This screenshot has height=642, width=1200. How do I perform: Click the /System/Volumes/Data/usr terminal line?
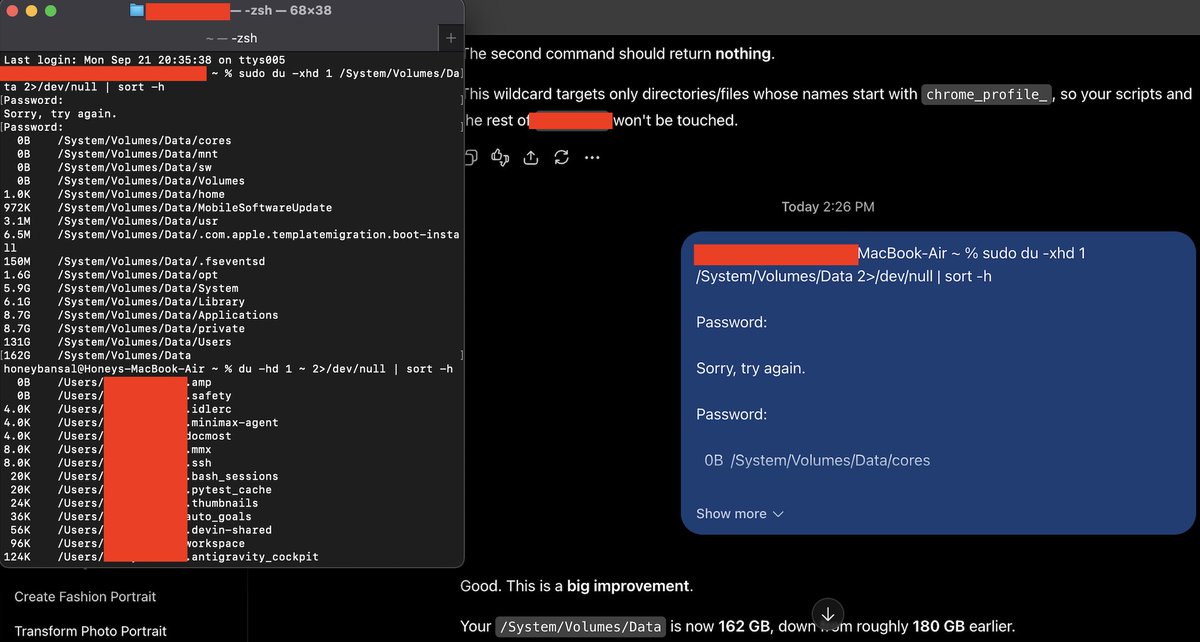click(111, 221)
